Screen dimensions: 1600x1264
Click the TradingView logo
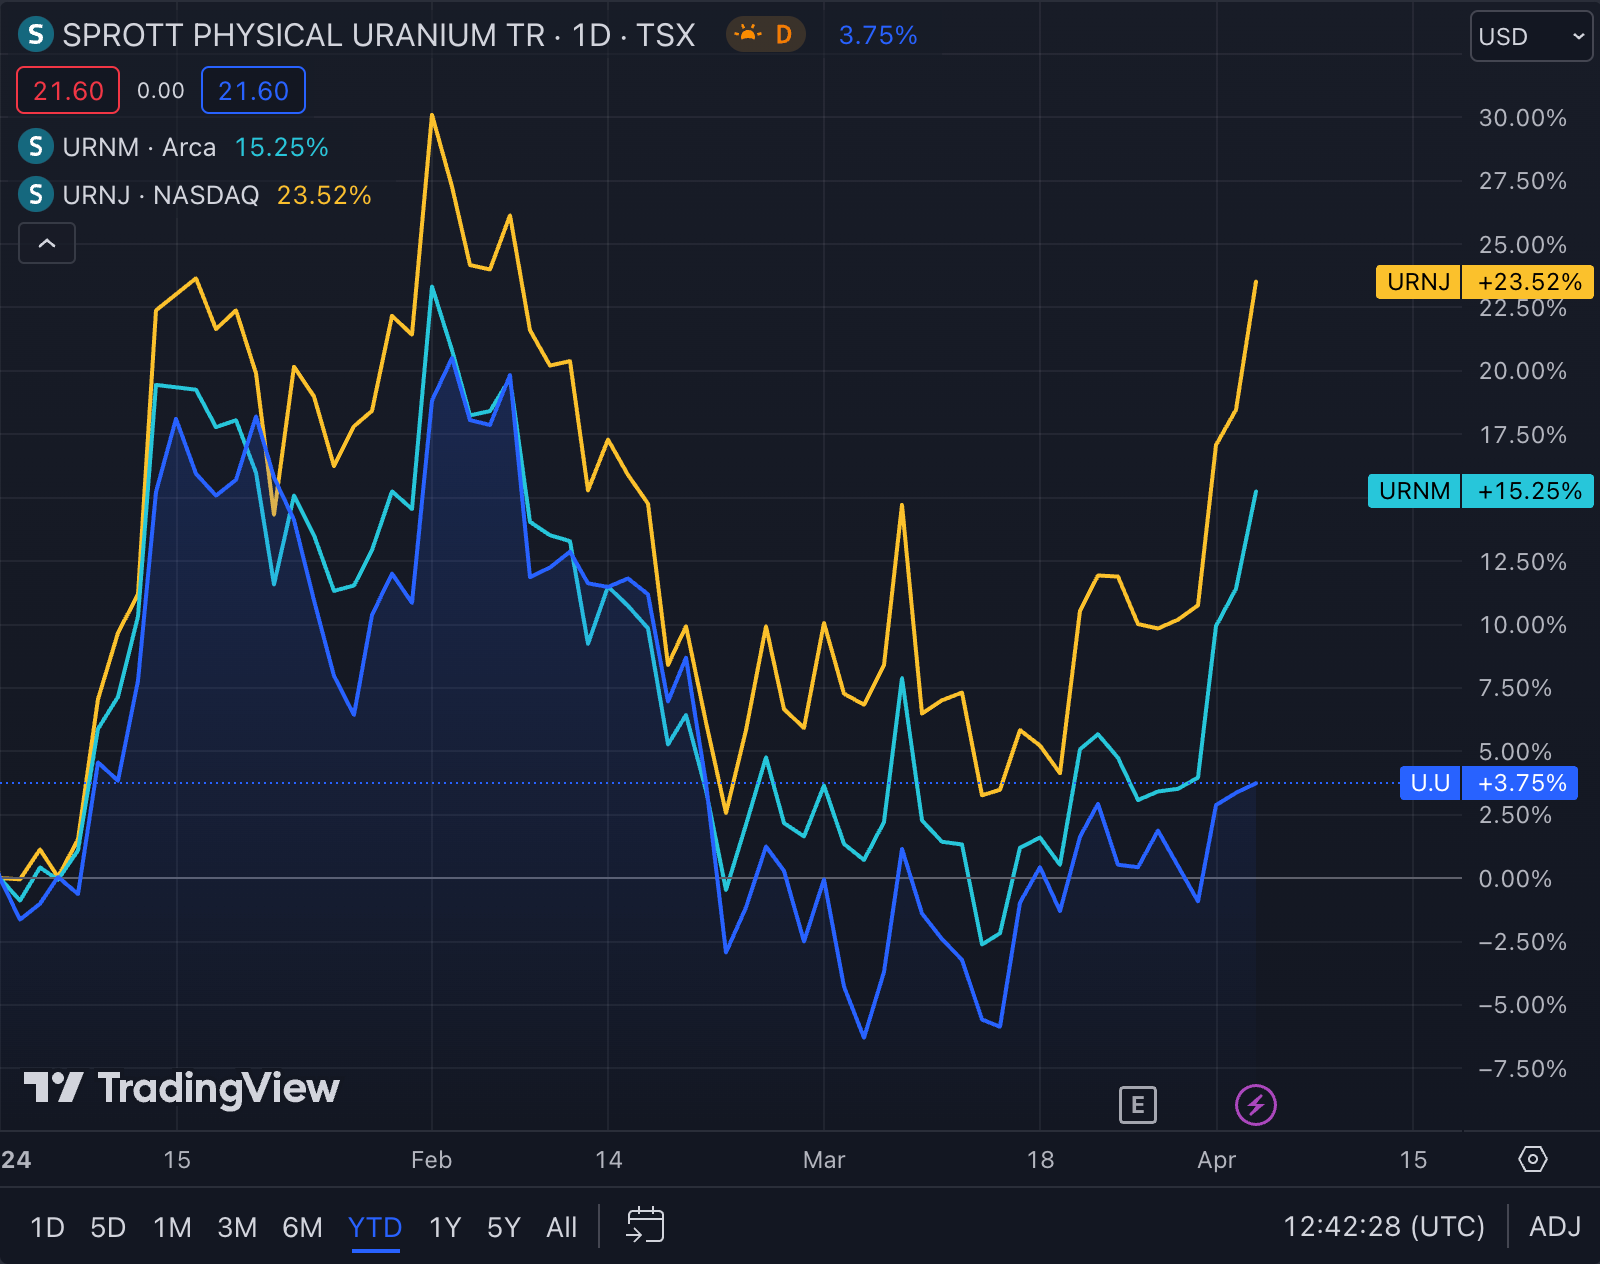tap(181, 1088)
